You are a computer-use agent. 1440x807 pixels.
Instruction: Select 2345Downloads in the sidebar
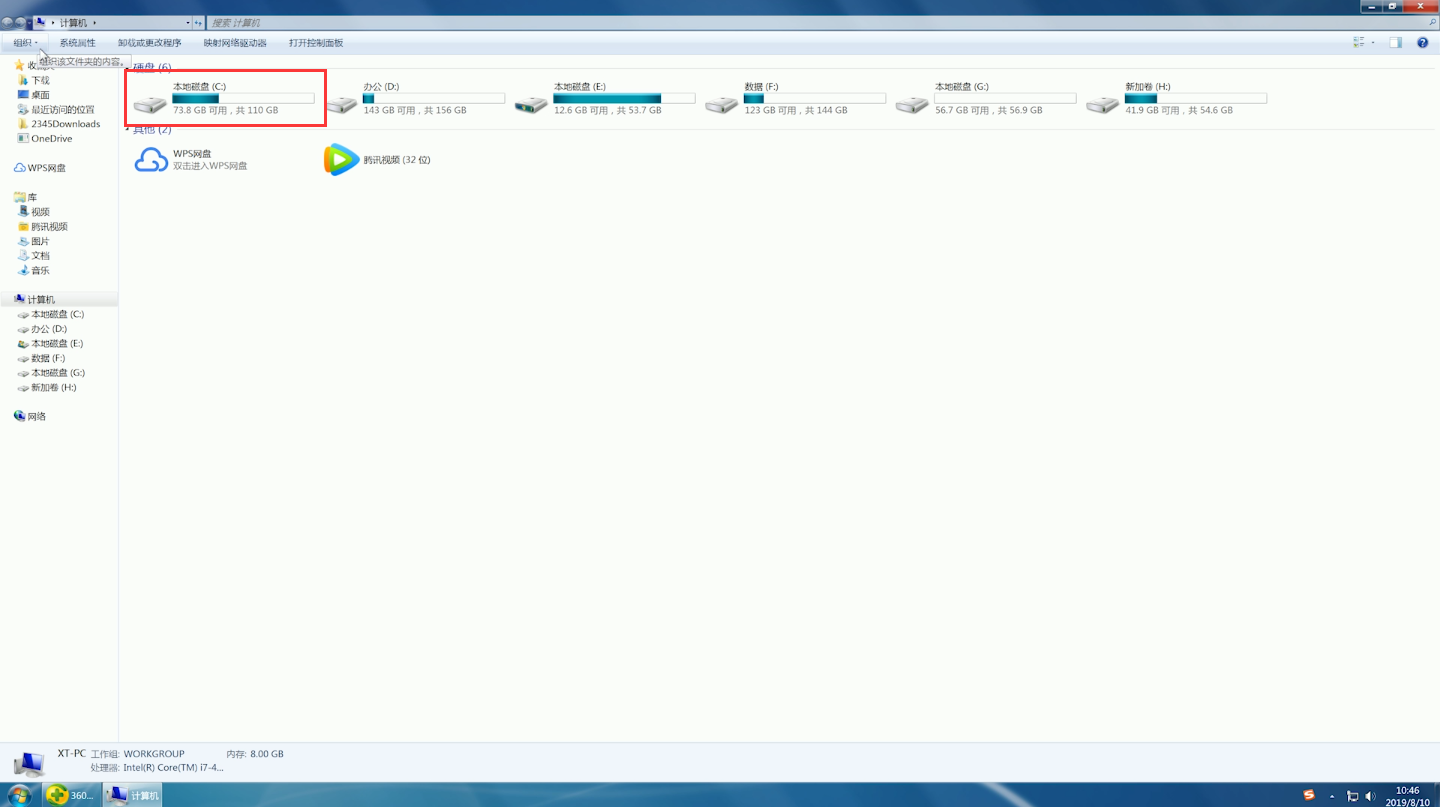58,124
